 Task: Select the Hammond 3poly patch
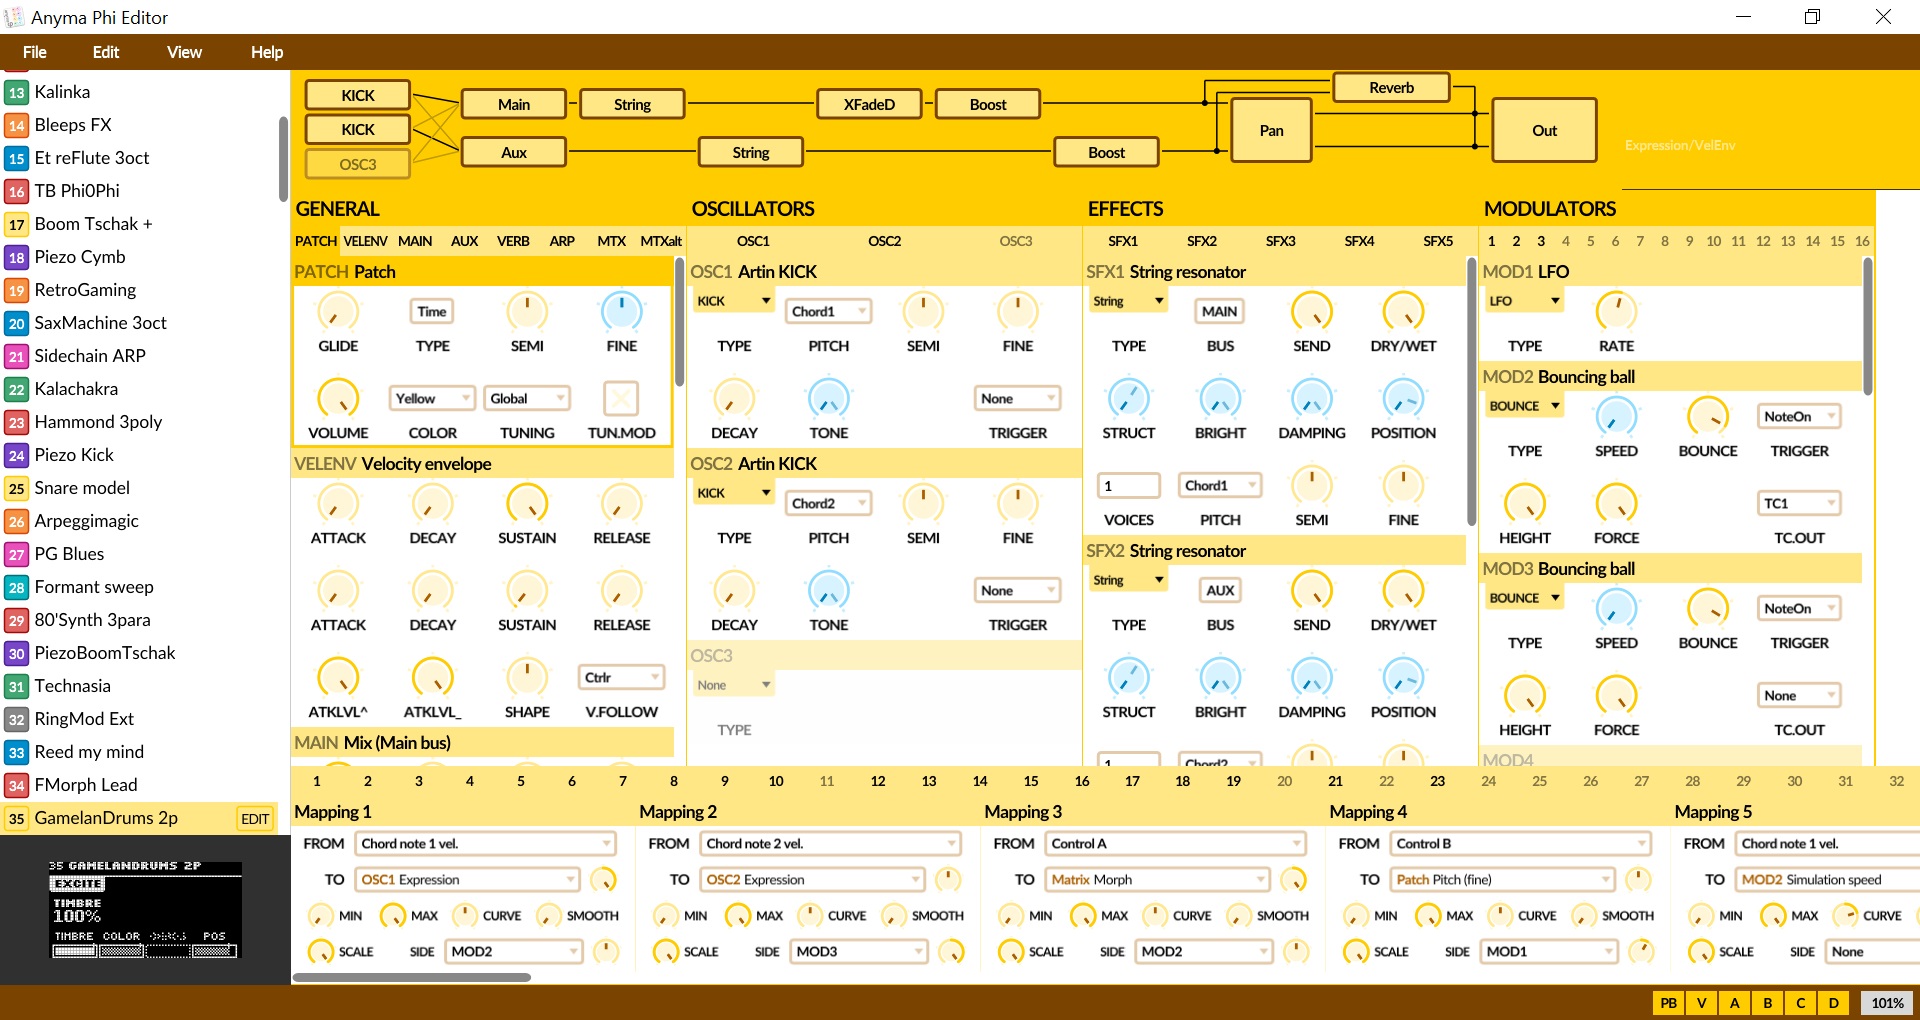(140, 422)
